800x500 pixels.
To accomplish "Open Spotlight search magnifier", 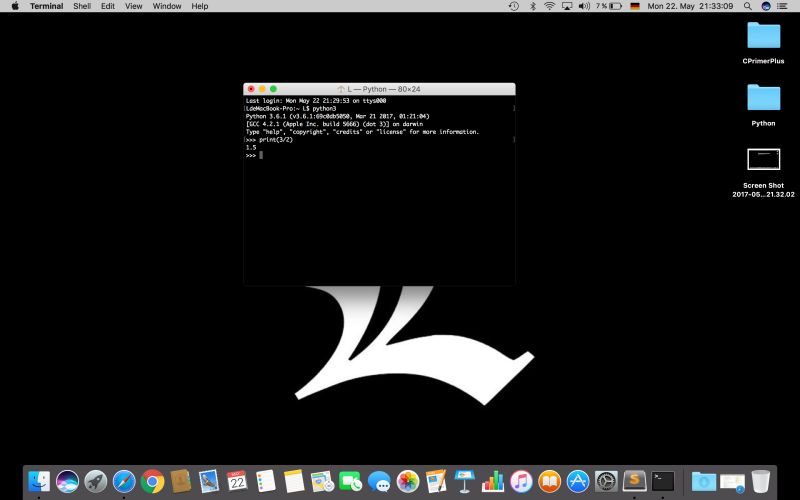I will (x=747, y=6).
